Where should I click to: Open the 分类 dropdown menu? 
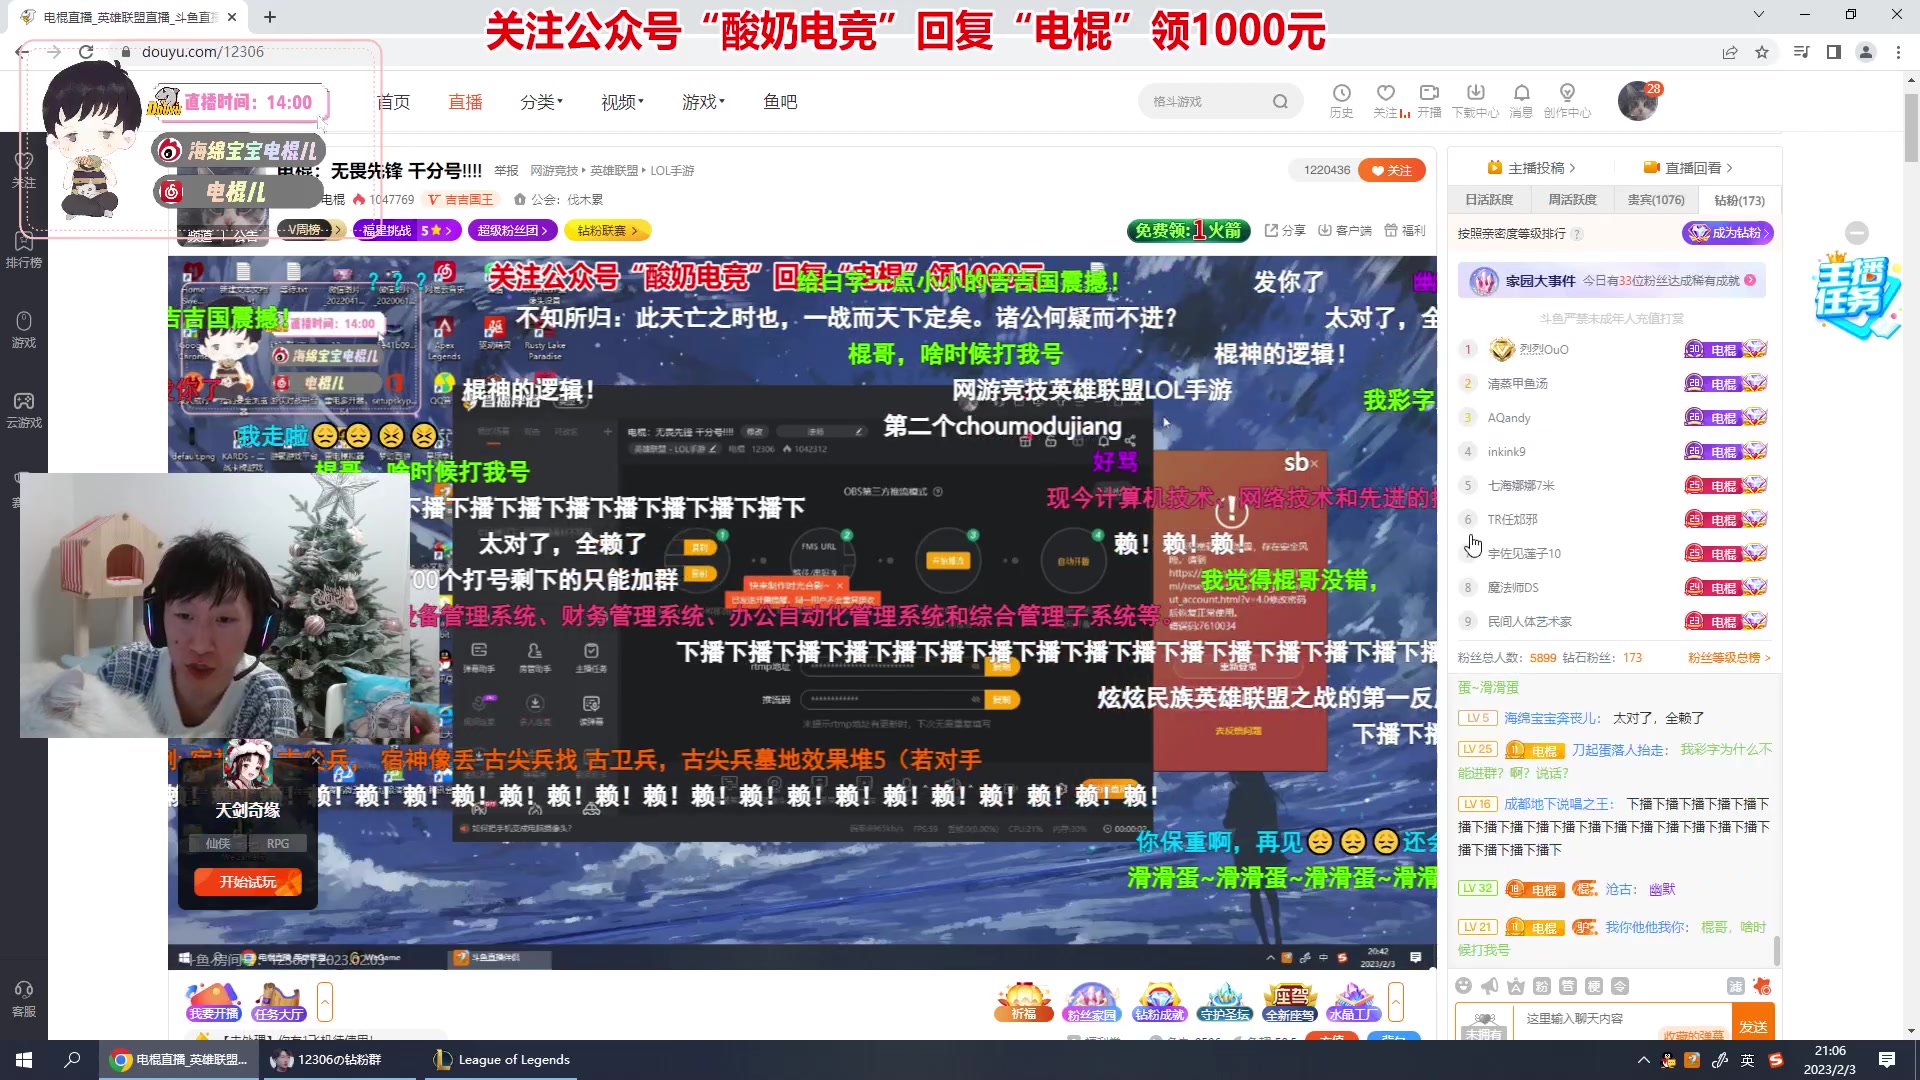[x=541, y=101]
